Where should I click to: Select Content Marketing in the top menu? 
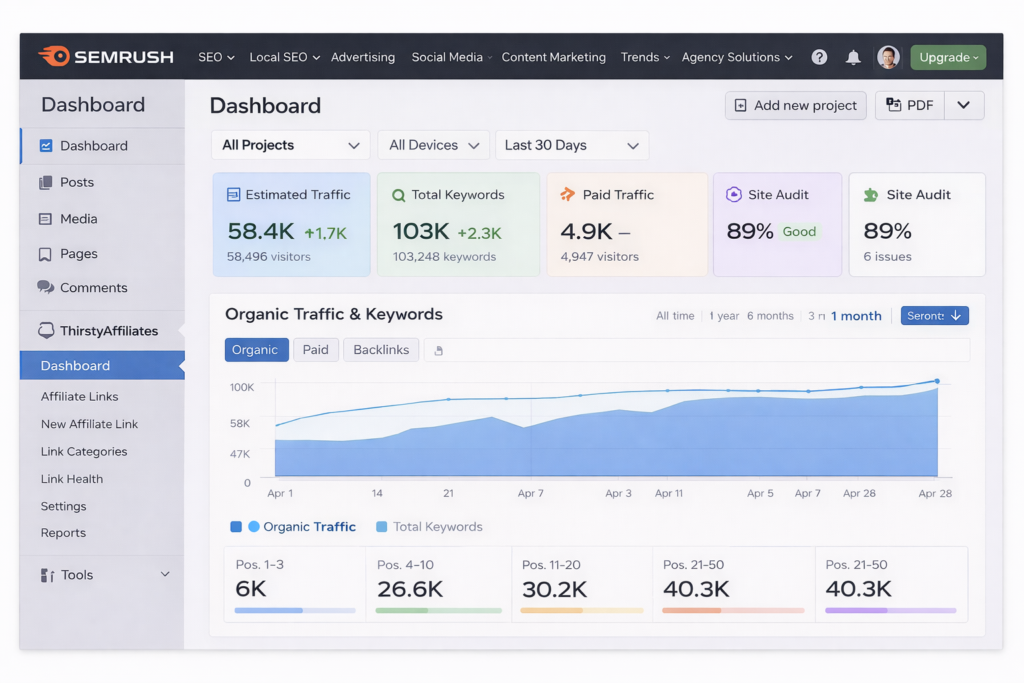click(554, 57)
